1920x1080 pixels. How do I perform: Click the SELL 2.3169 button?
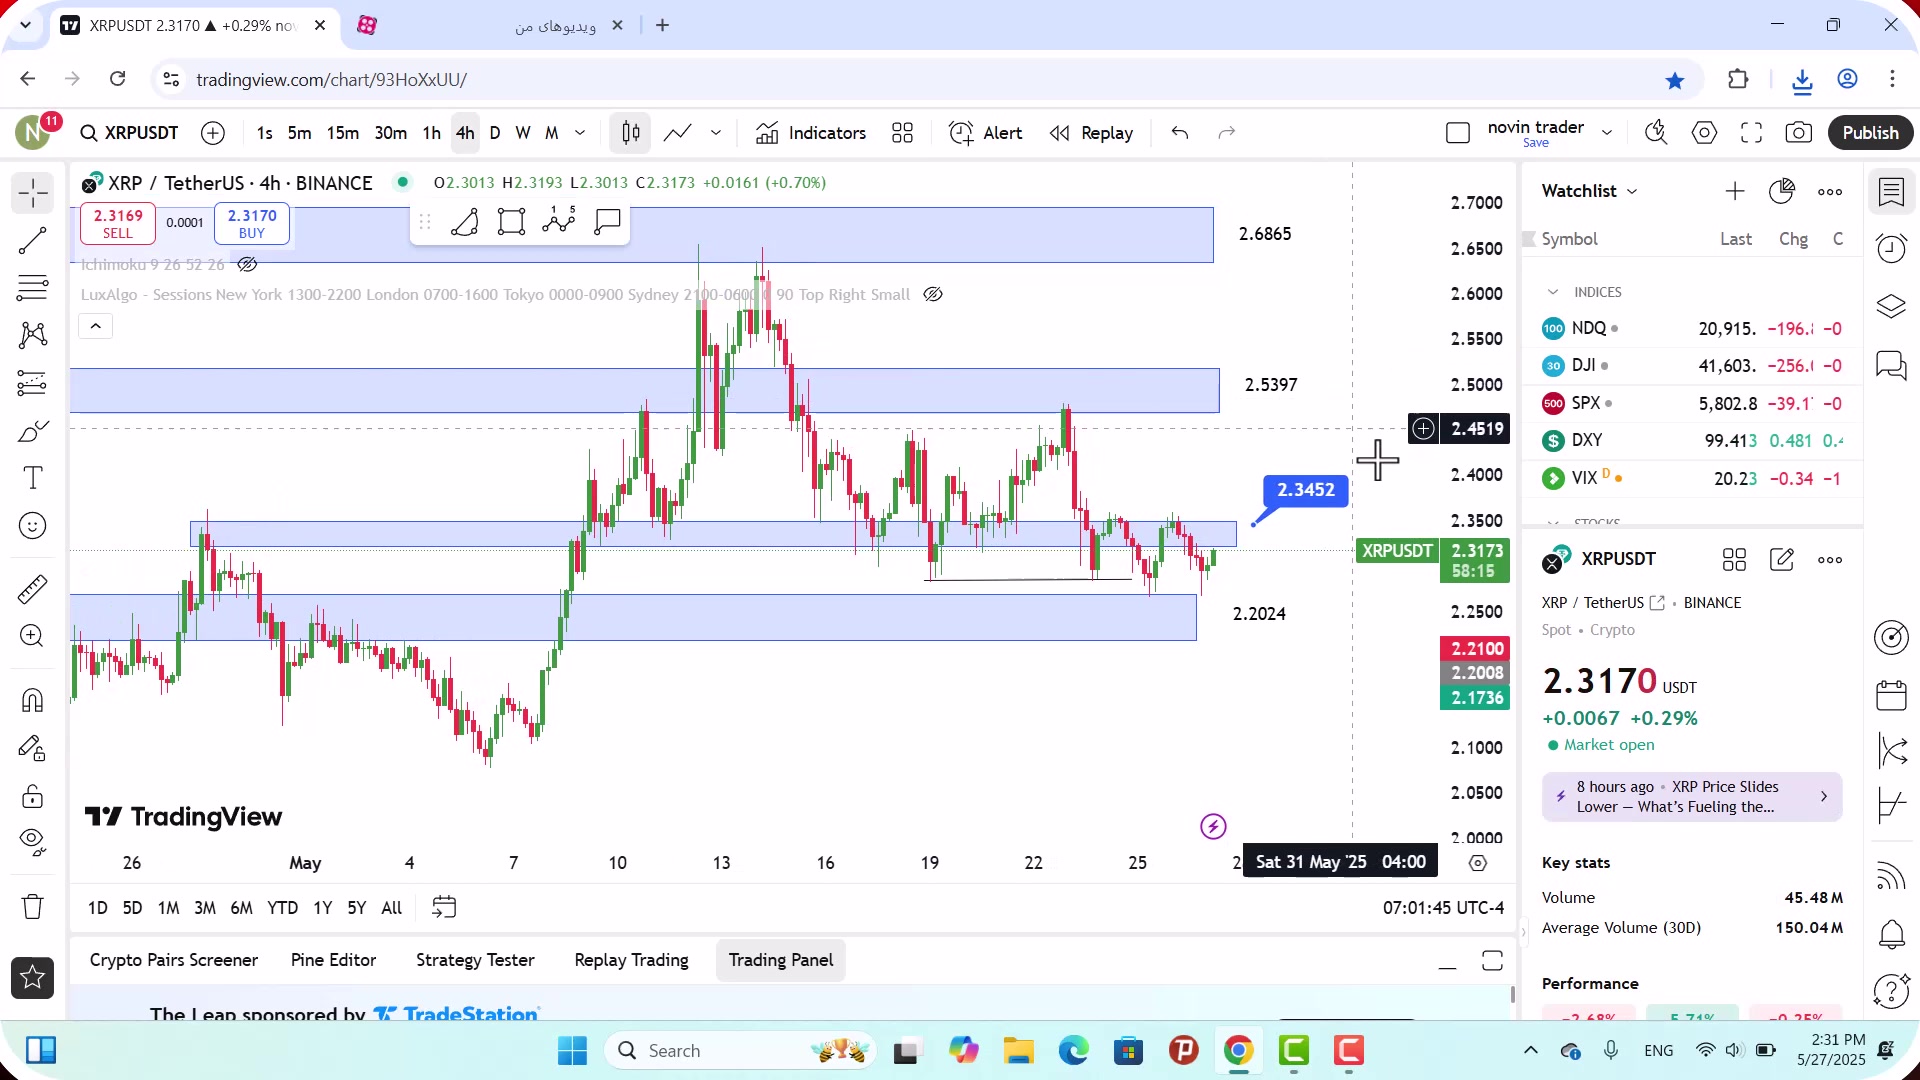118,223
